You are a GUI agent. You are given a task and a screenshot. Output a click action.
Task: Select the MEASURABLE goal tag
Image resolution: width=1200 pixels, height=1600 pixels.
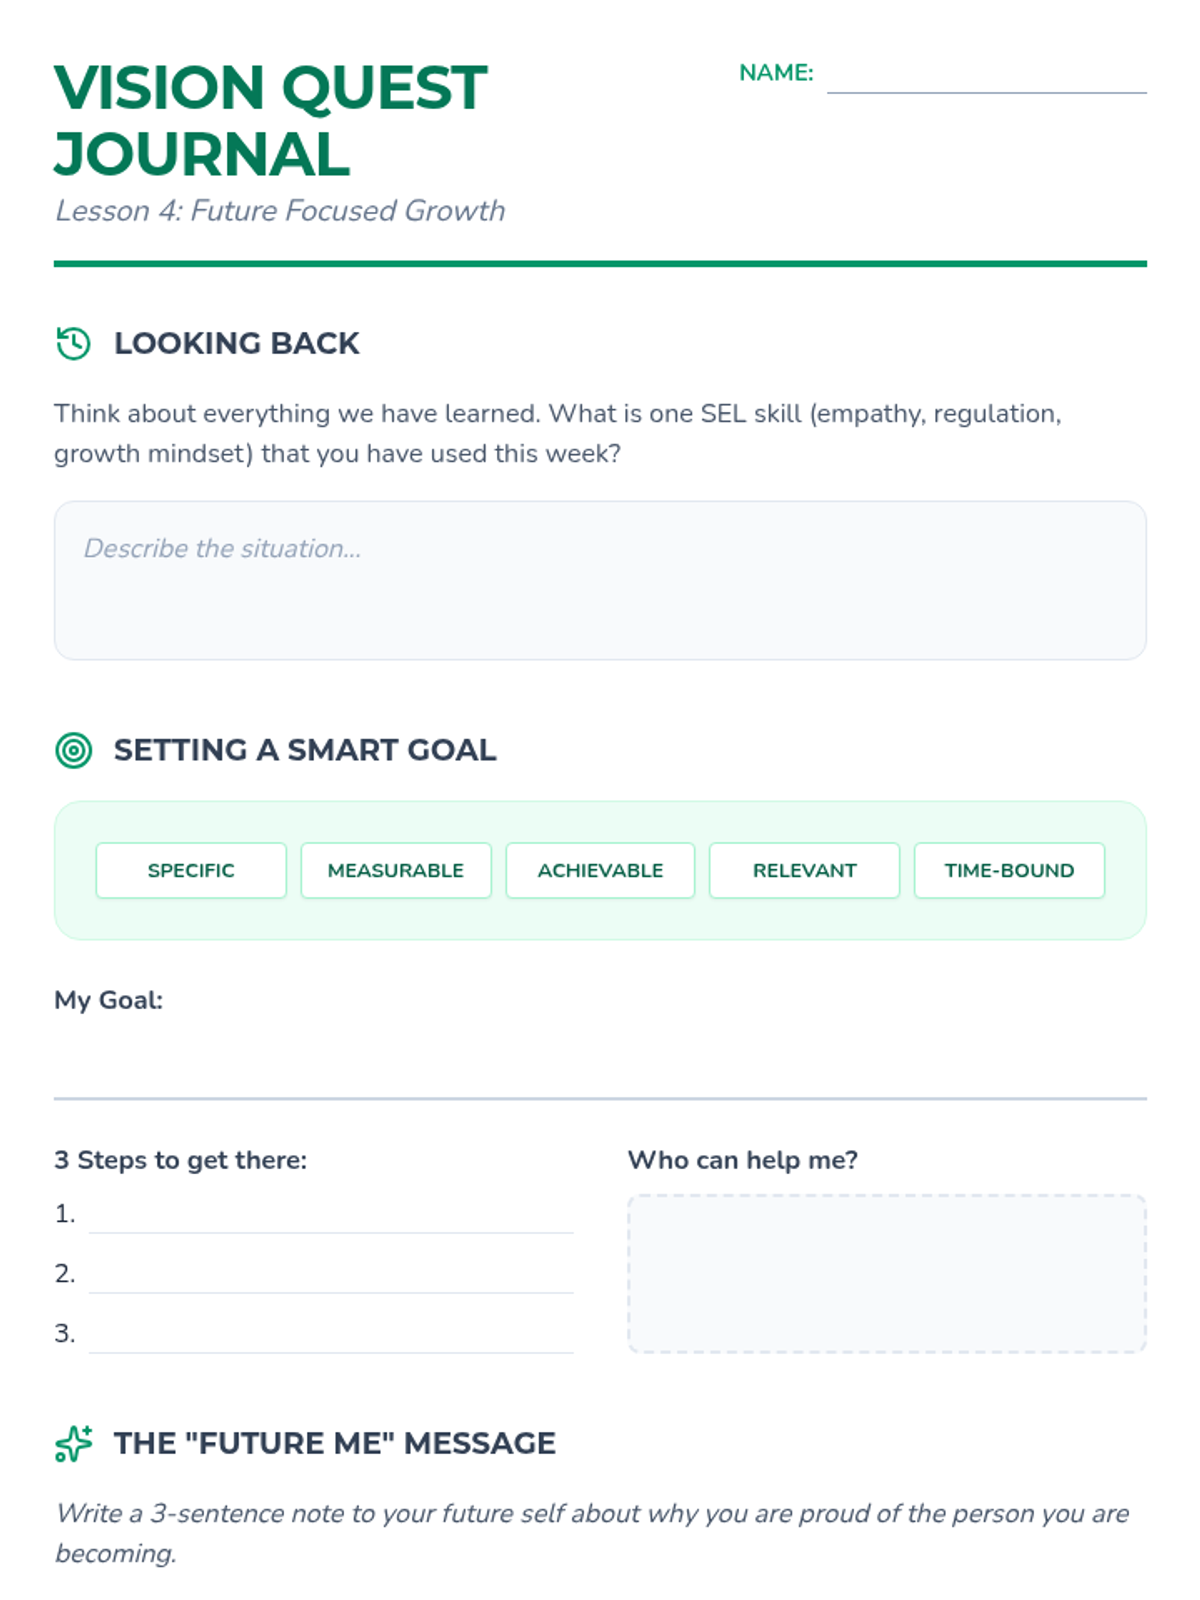pos(396,870)
